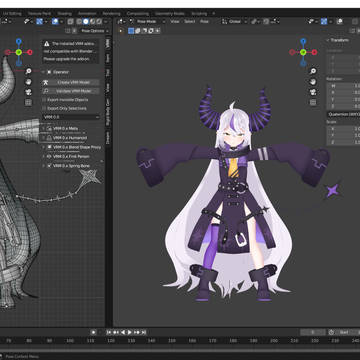Click the use preview range clock icon
The width and height of the screenshot is (360, 360).
tap(331, 332)
